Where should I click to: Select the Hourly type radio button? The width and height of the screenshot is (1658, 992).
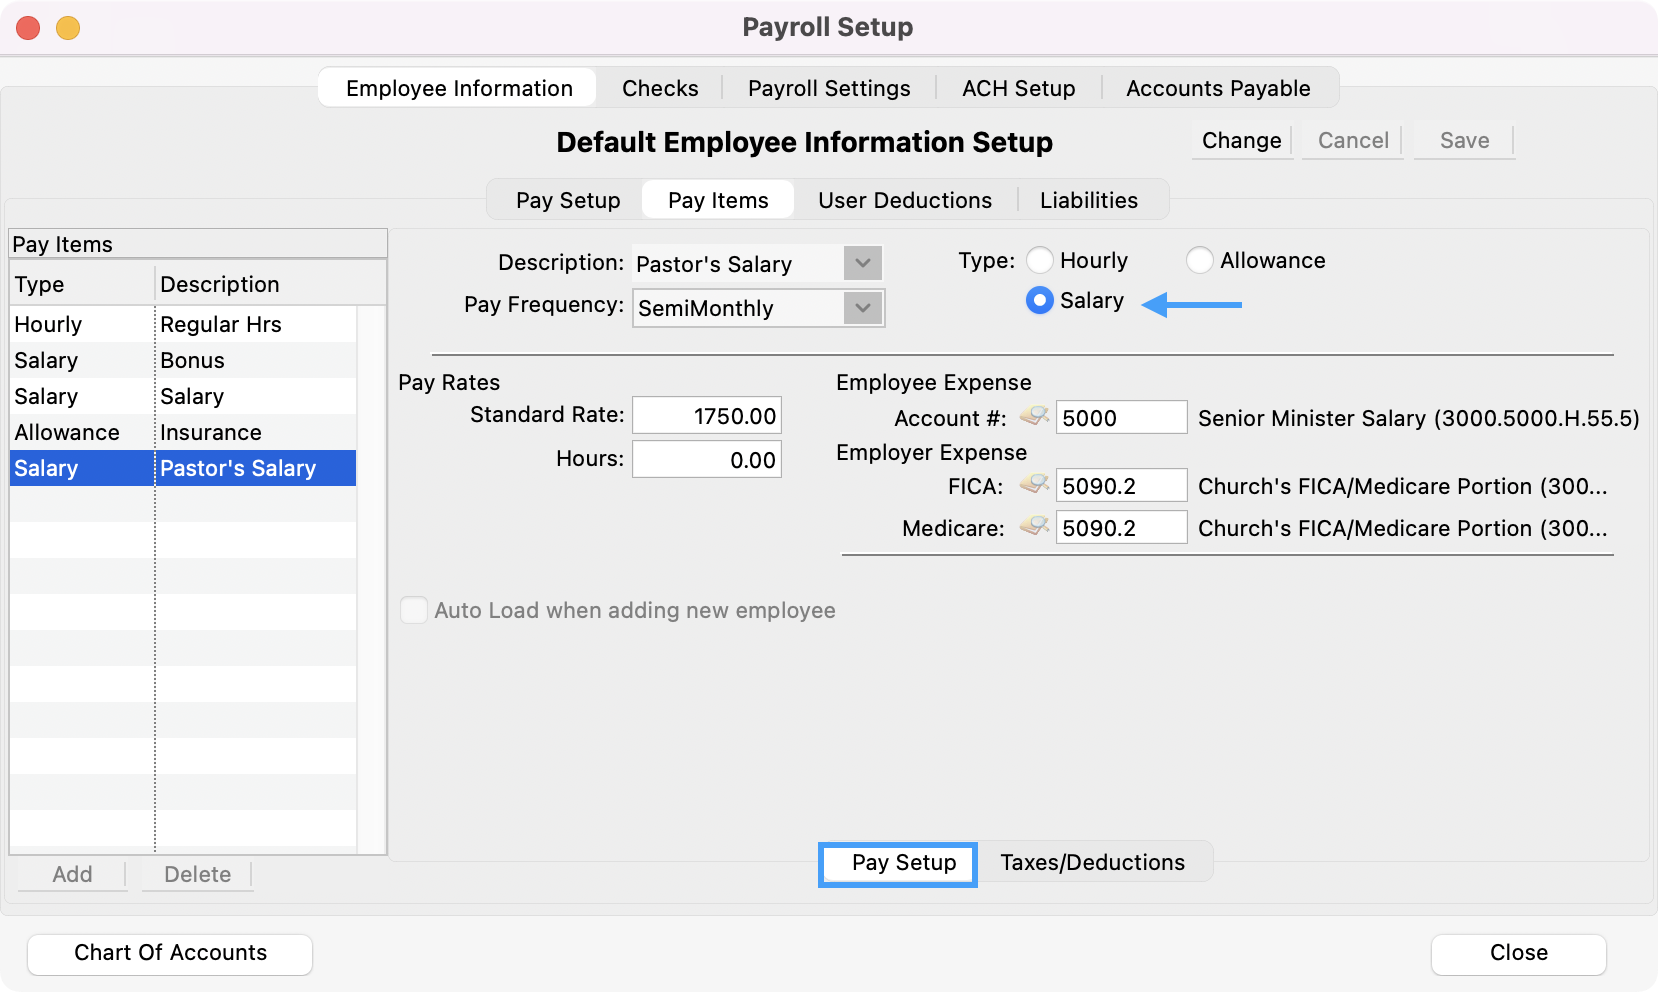click(x=1040, y=260)
